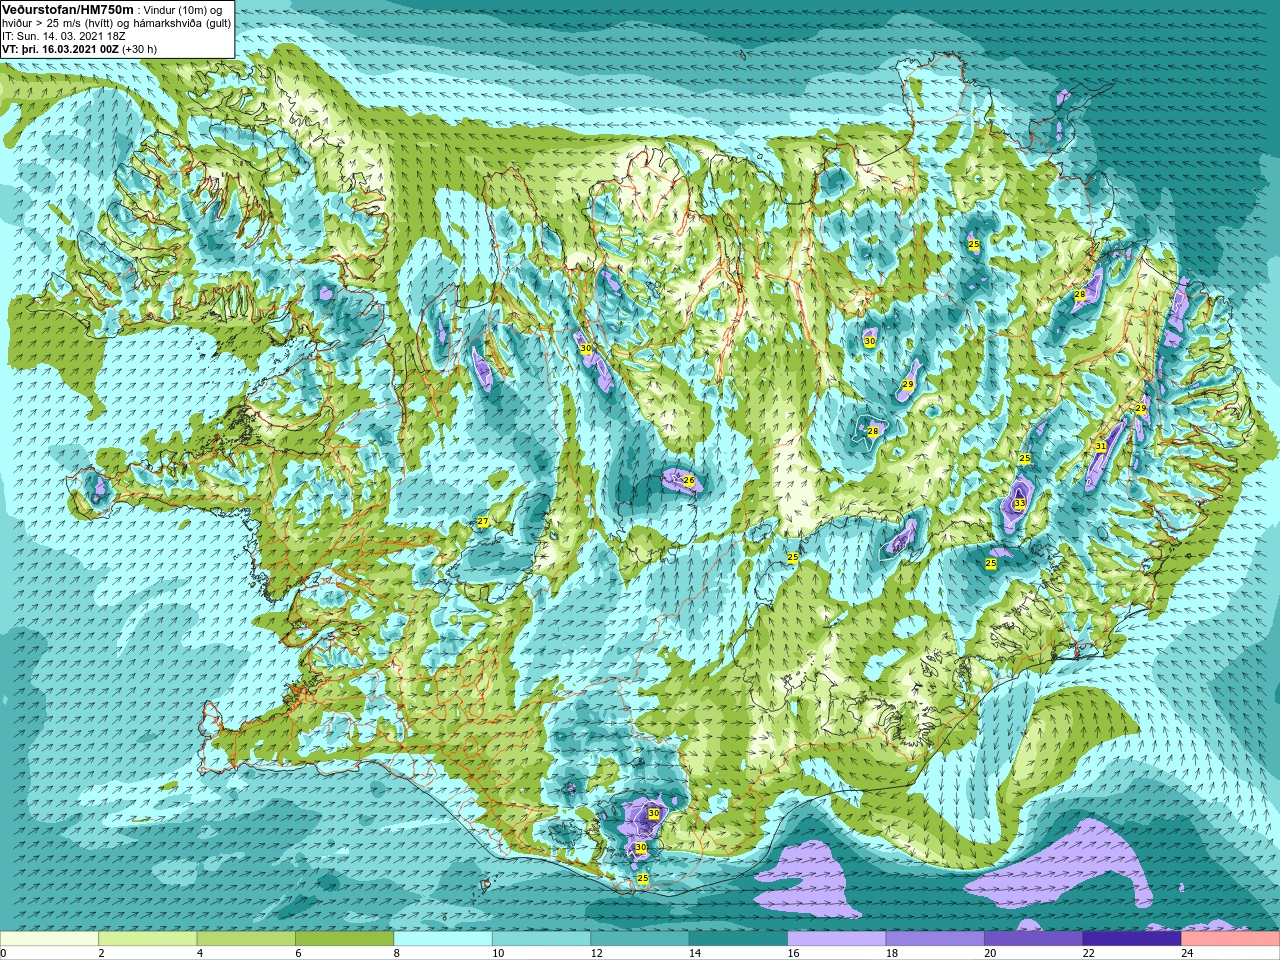Click the 4–6 m/s green legend swatch
This screenshot has width=1280, height=960.
click(246, 939)
